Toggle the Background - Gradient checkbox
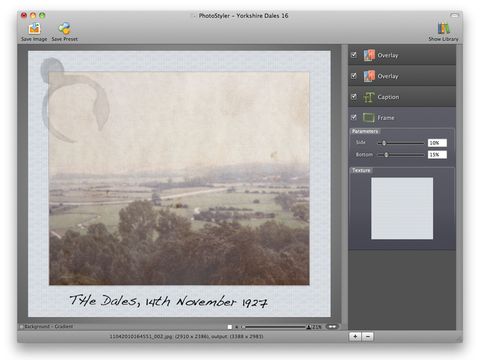Screen dimensions: 480x360 click(22, 327)
